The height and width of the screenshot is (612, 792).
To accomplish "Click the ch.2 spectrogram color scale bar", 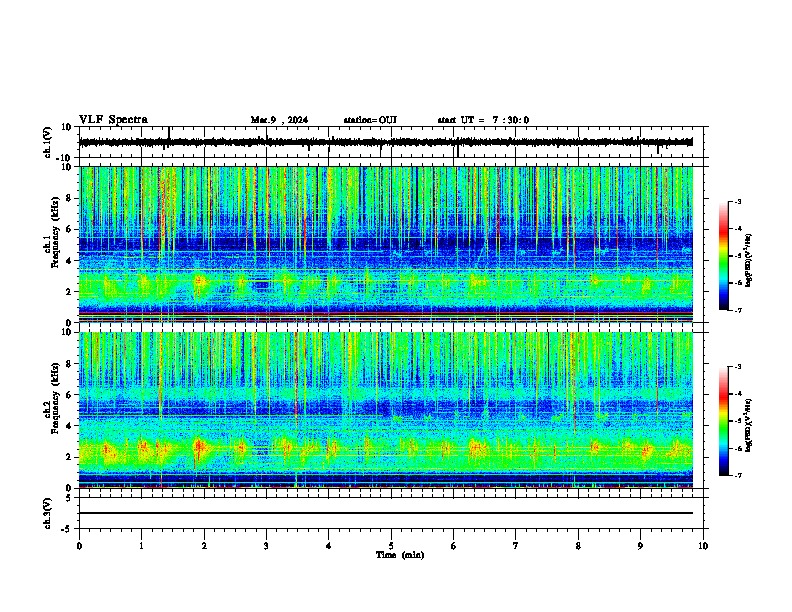I will coord(724,421).
